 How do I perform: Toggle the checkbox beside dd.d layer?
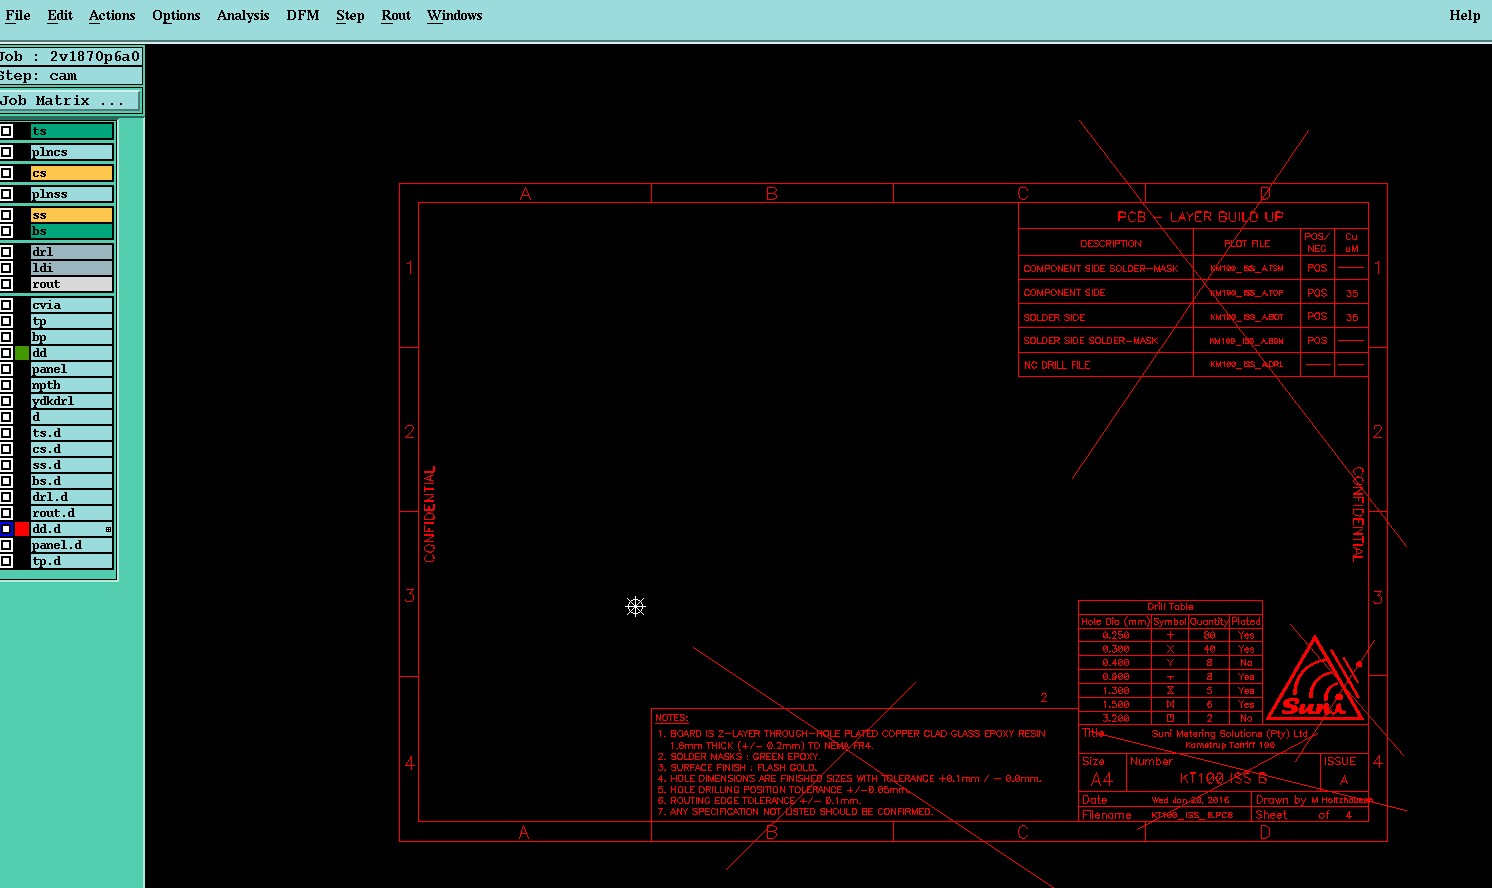6,529
